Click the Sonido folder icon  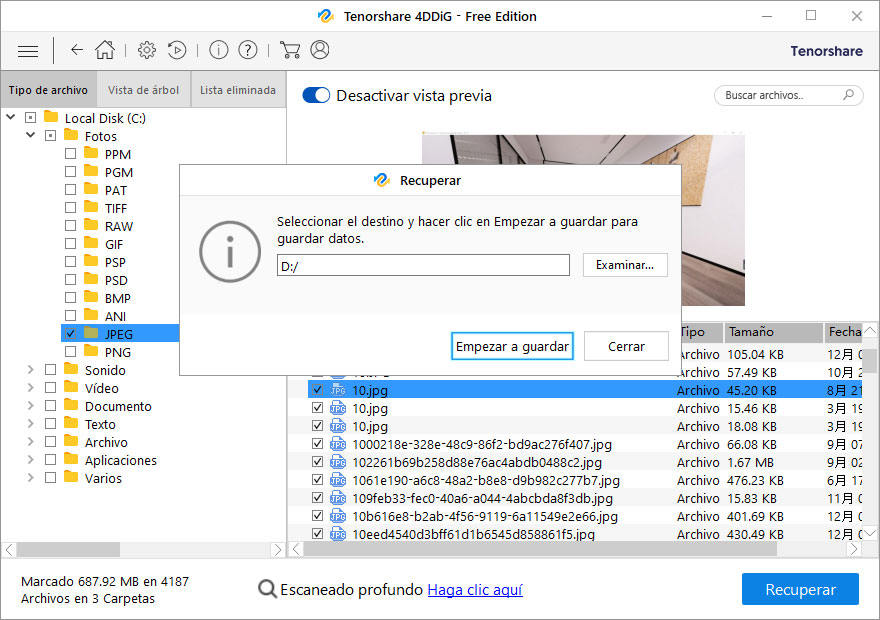tap(71, 369)
